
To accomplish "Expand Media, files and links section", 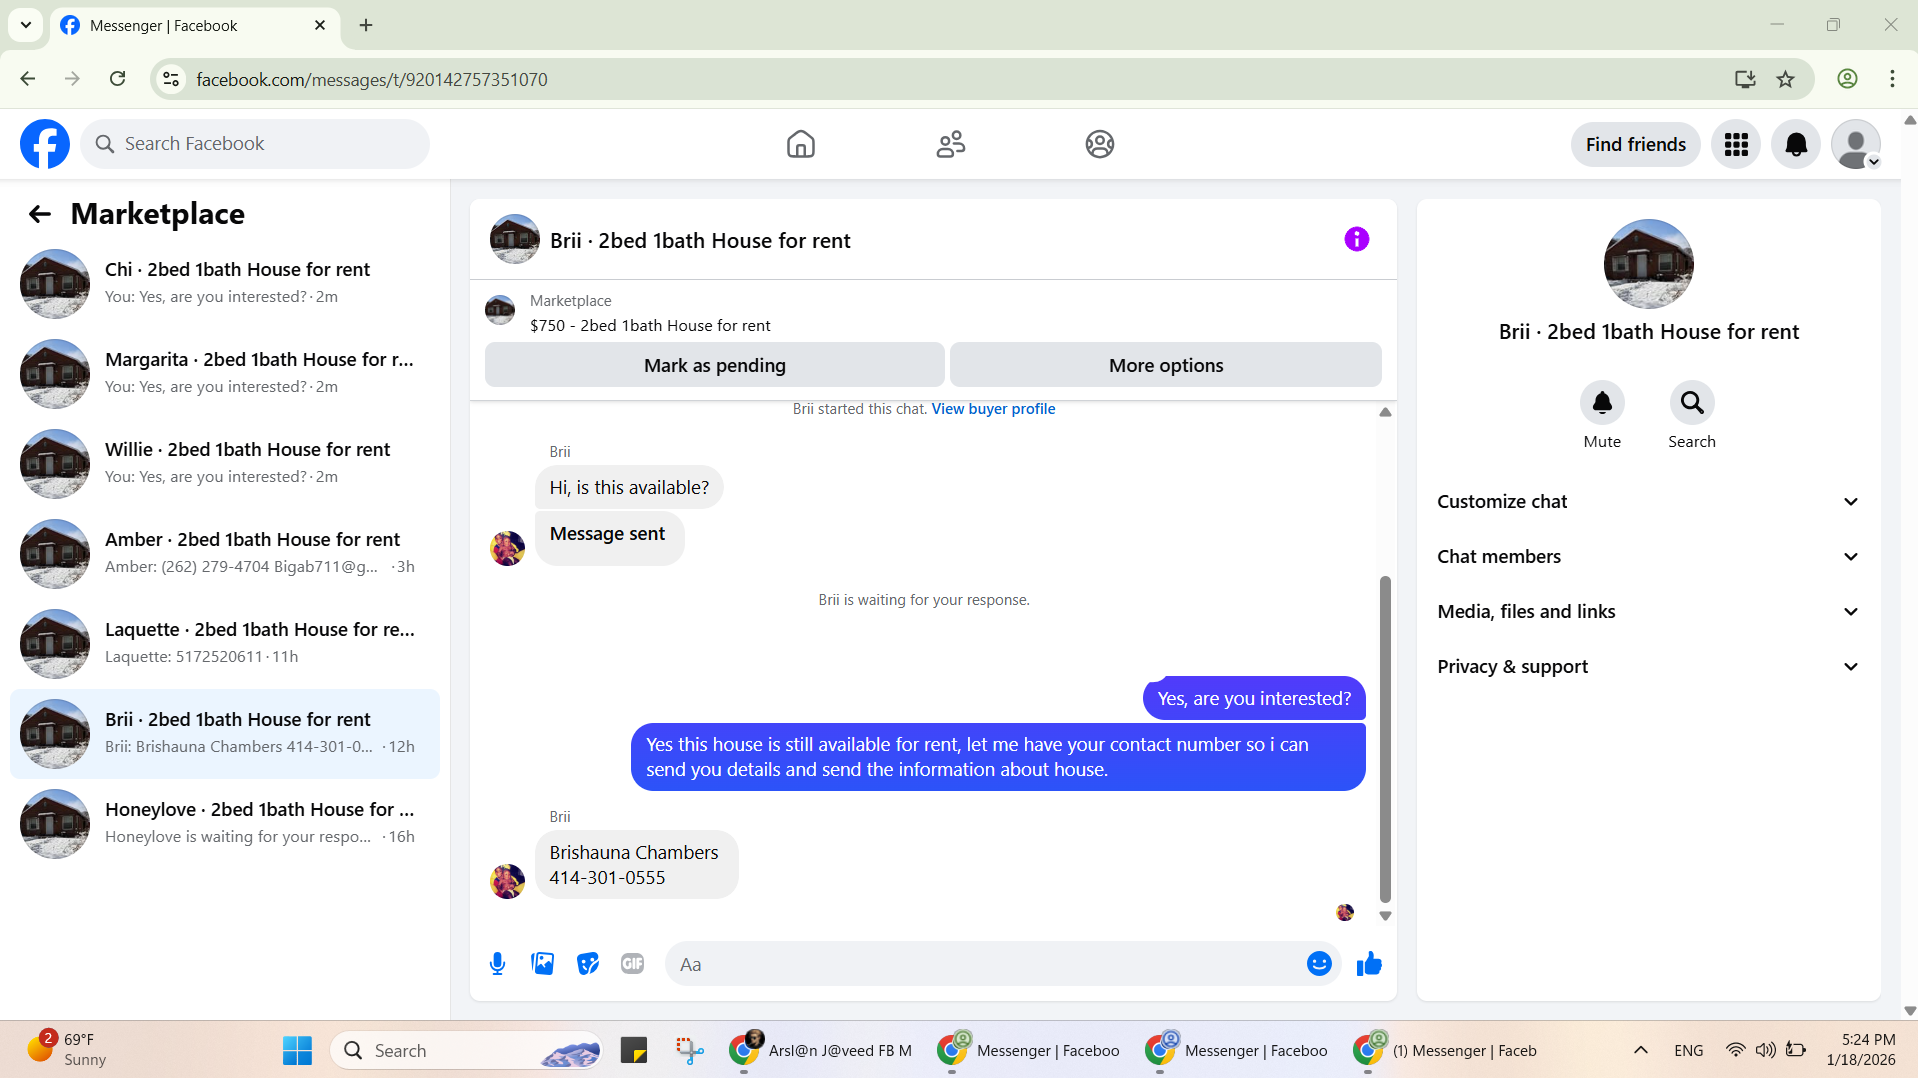I will (x=1648, y=612).
